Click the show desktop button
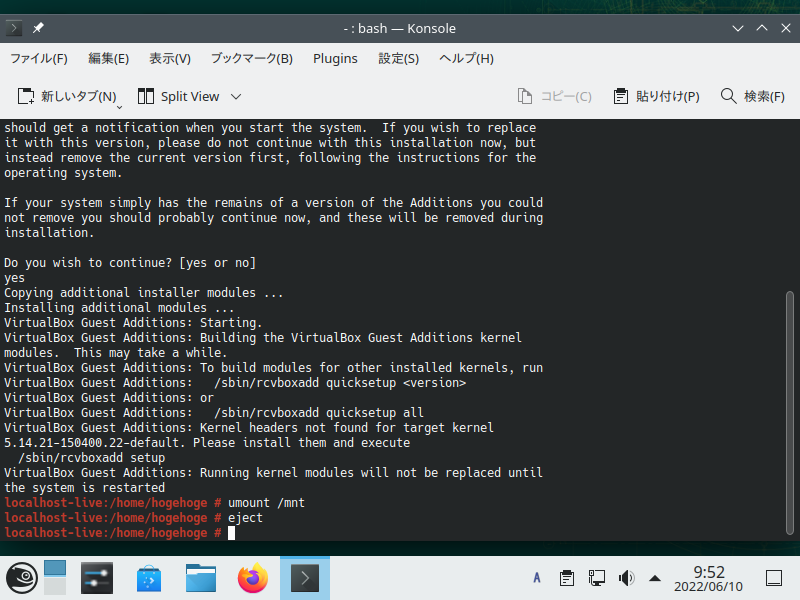Viewport: 800px width, 600px height. [x=774, y=578]
